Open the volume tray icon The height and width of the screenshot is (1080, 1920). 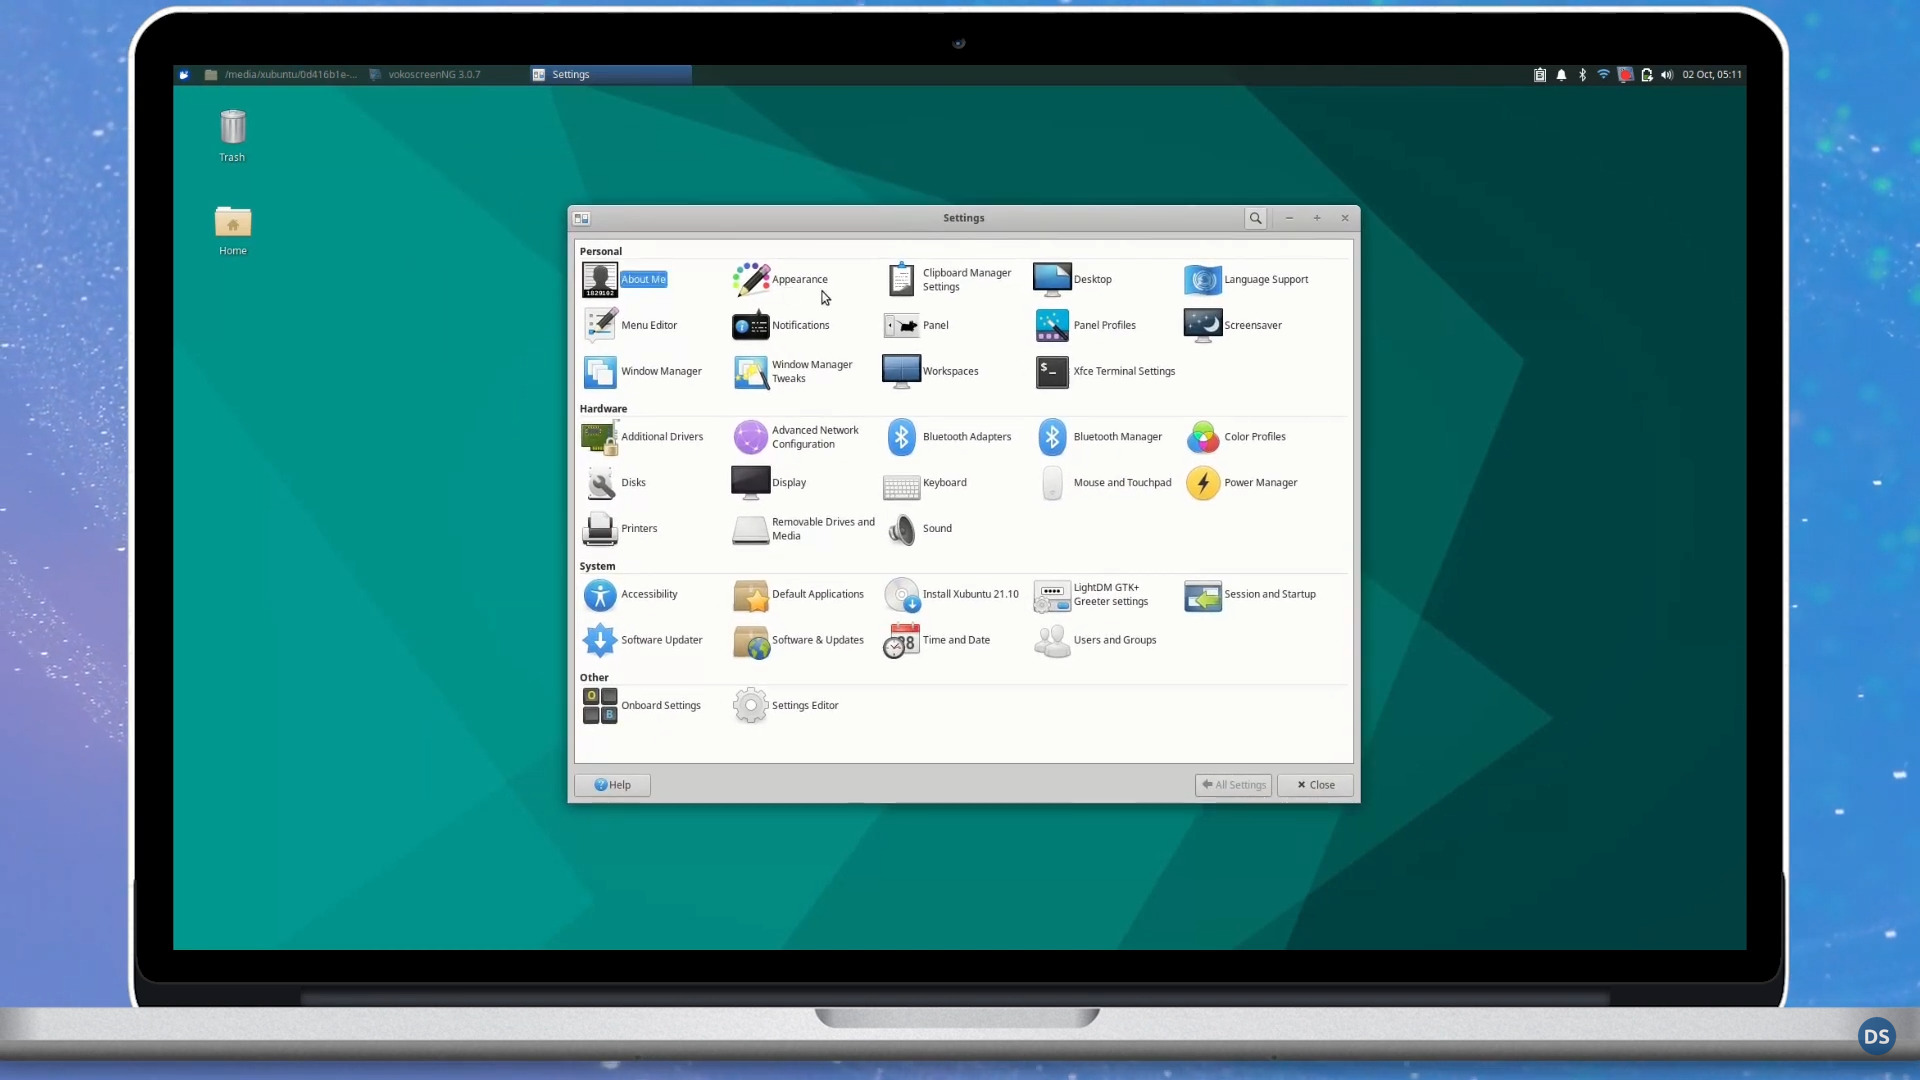tap(1666, 74)
